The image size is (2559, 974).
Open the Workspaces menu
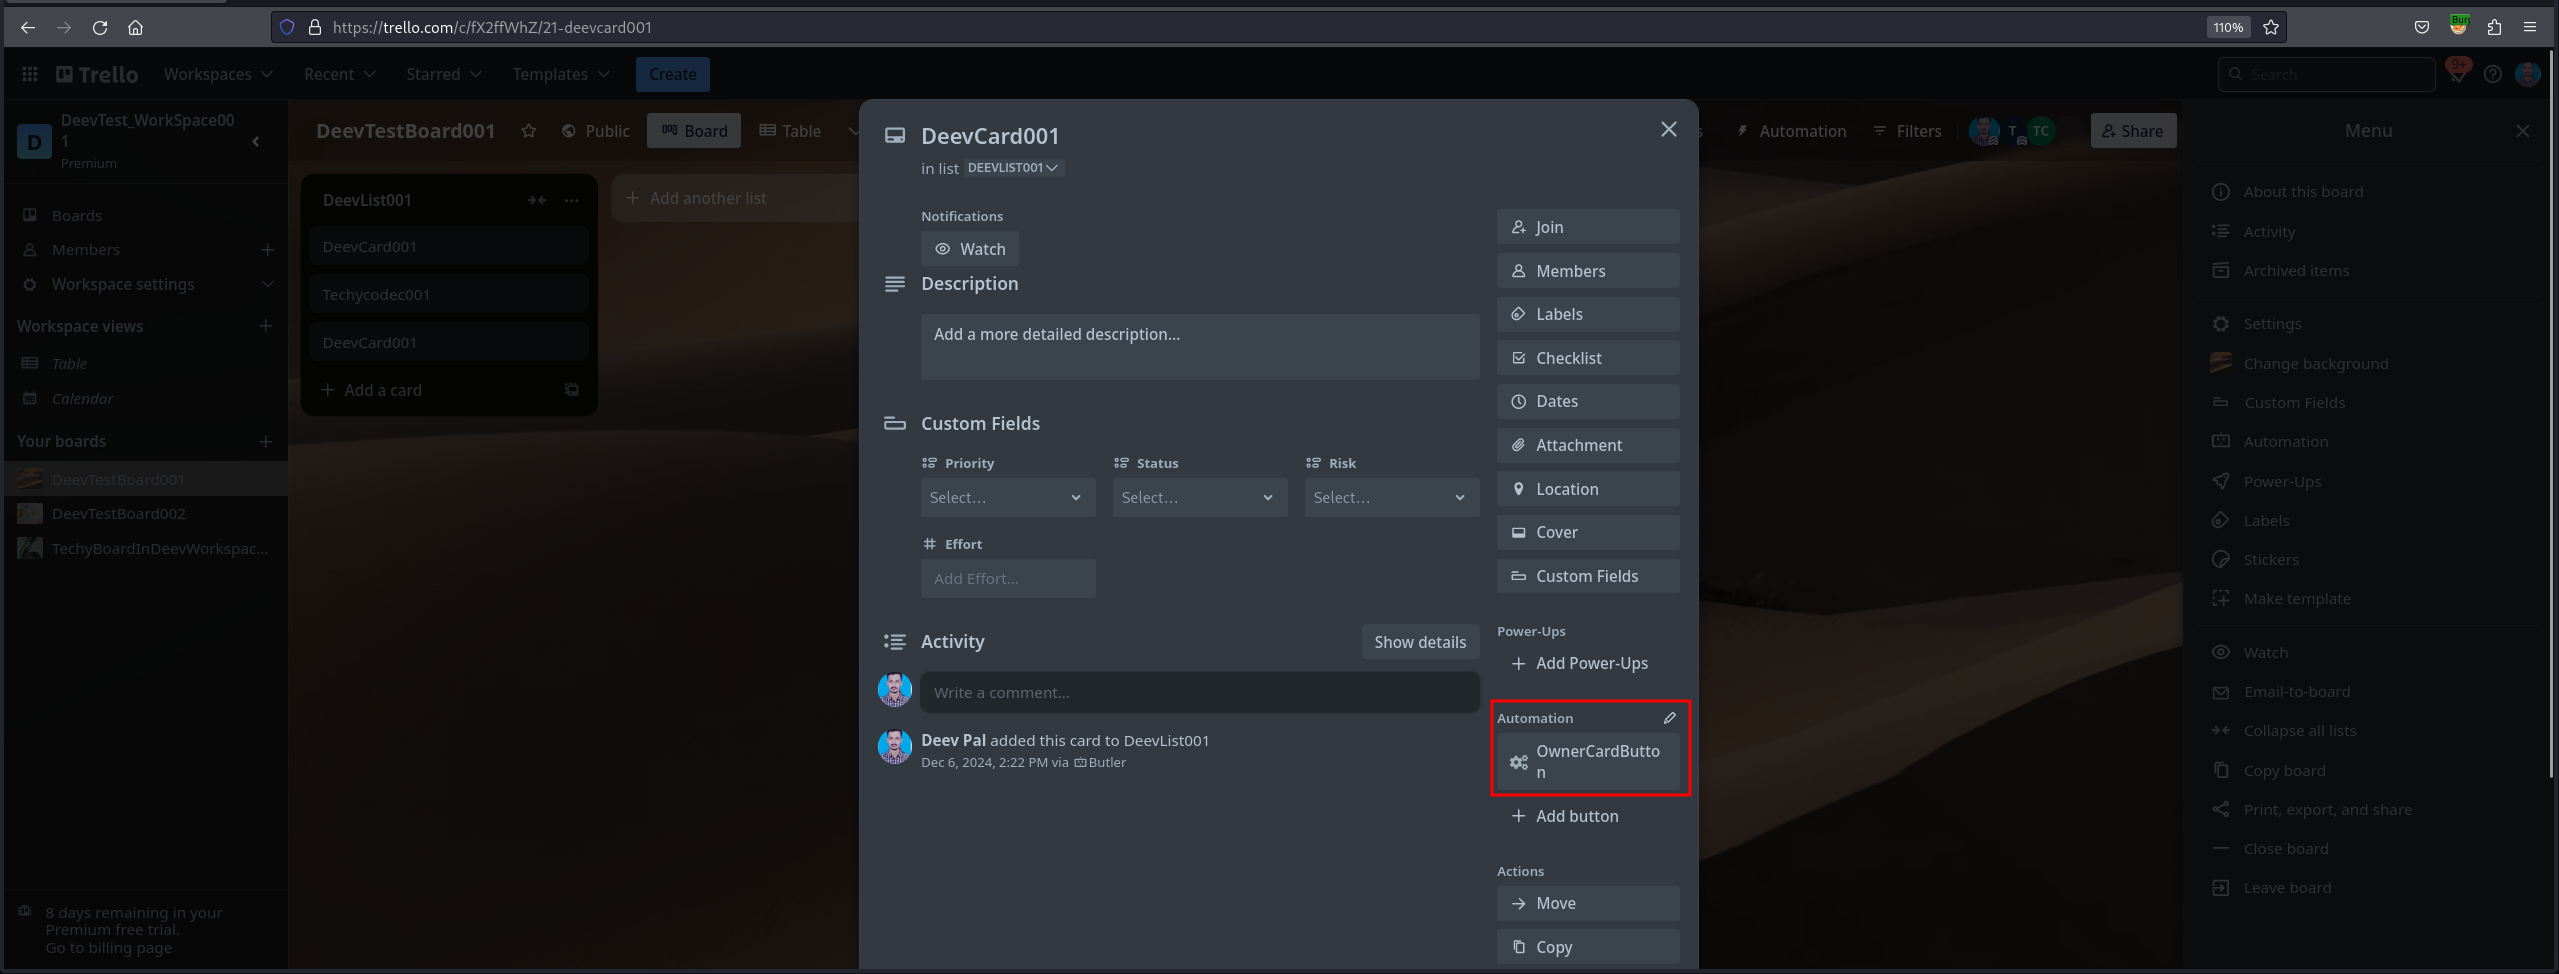click(x=218, y=74)
